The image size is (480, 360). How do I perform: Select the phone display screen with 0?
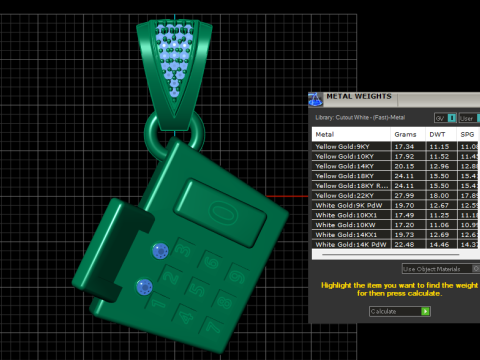click(220, 213)
